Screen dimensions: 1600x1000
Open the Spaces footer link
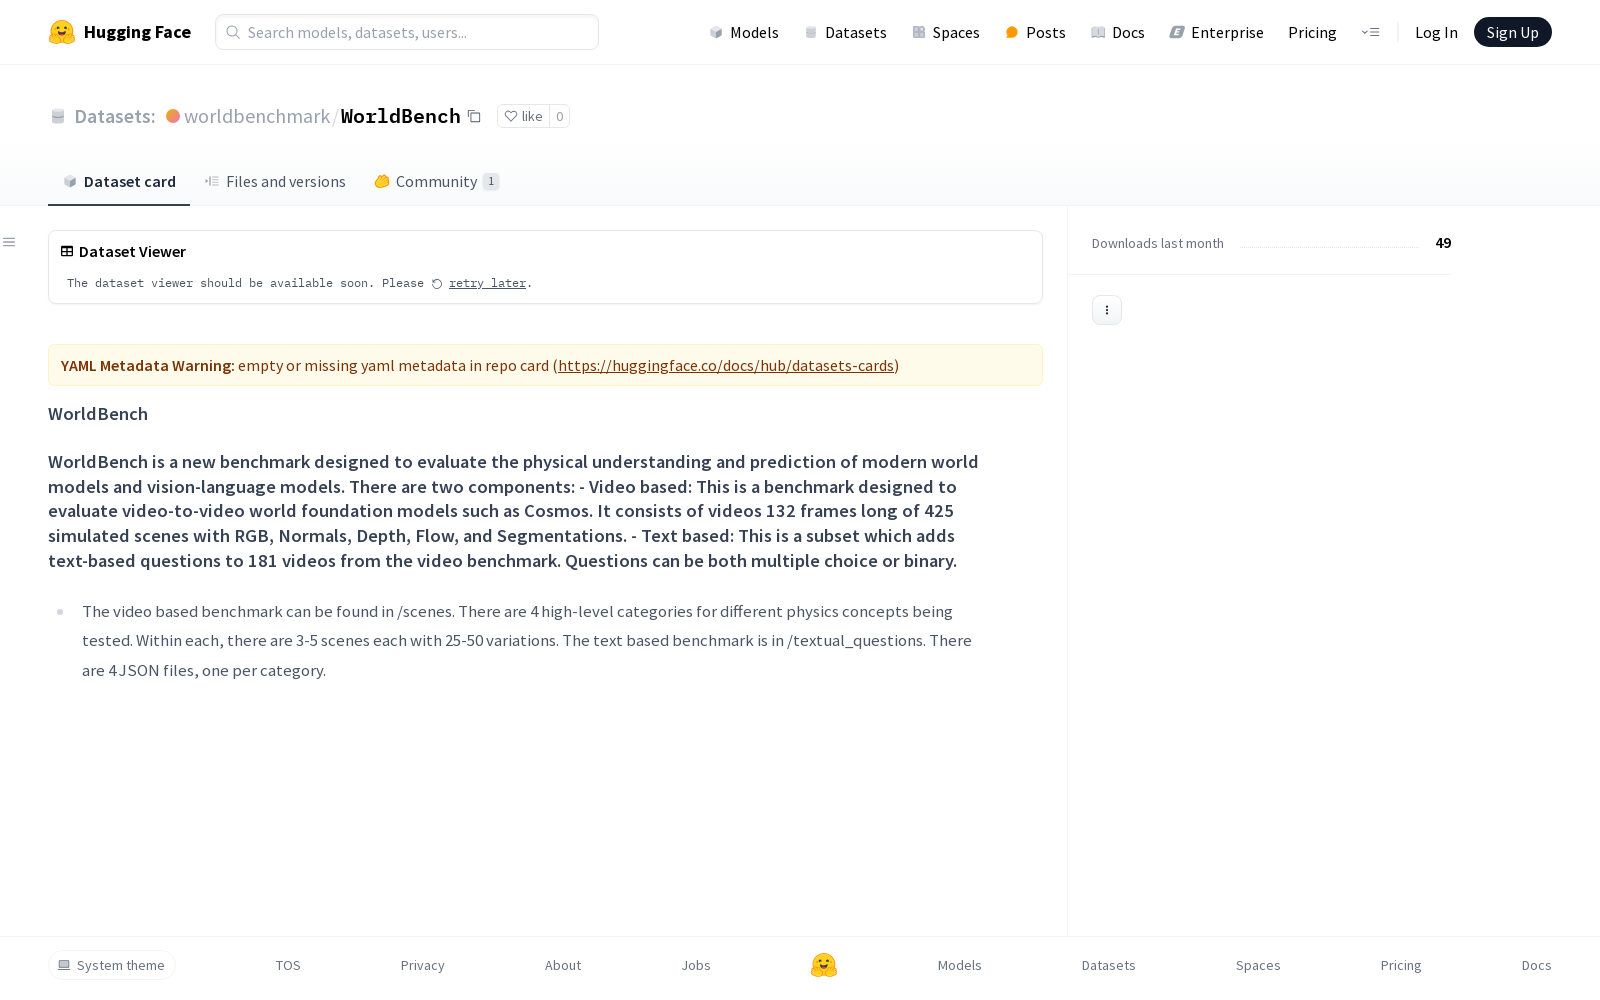point(1258,965)
